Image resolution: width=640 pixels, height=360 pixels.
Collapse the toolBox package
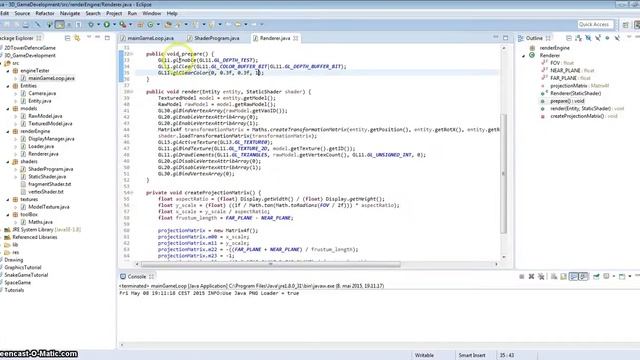(8, 215)
